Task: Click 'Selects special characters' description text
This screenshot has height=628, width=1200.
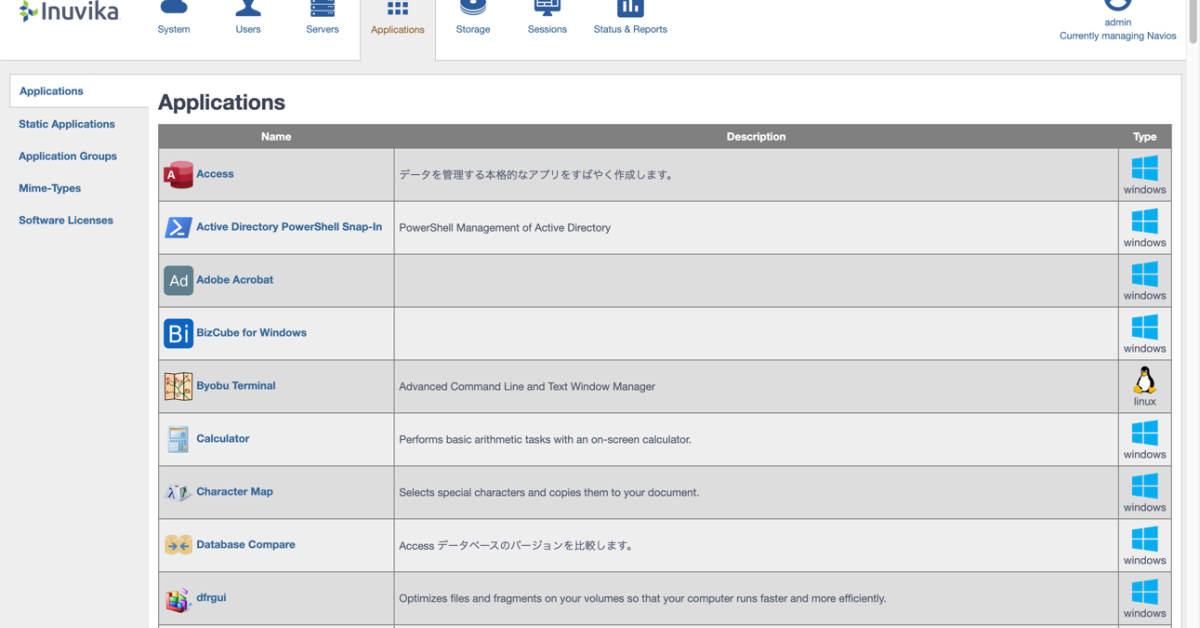Action: pos(549,493)
